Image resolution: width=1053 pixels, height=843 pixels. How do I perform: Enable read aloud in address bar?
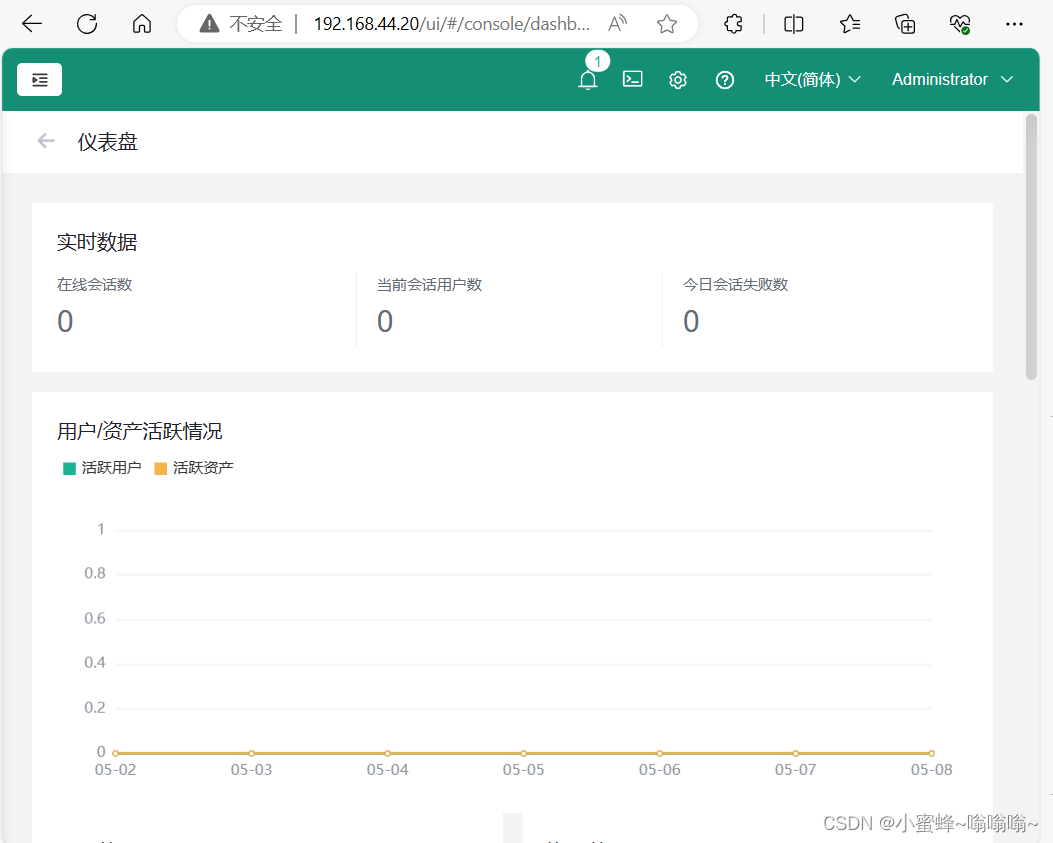(x=617, y=24)
